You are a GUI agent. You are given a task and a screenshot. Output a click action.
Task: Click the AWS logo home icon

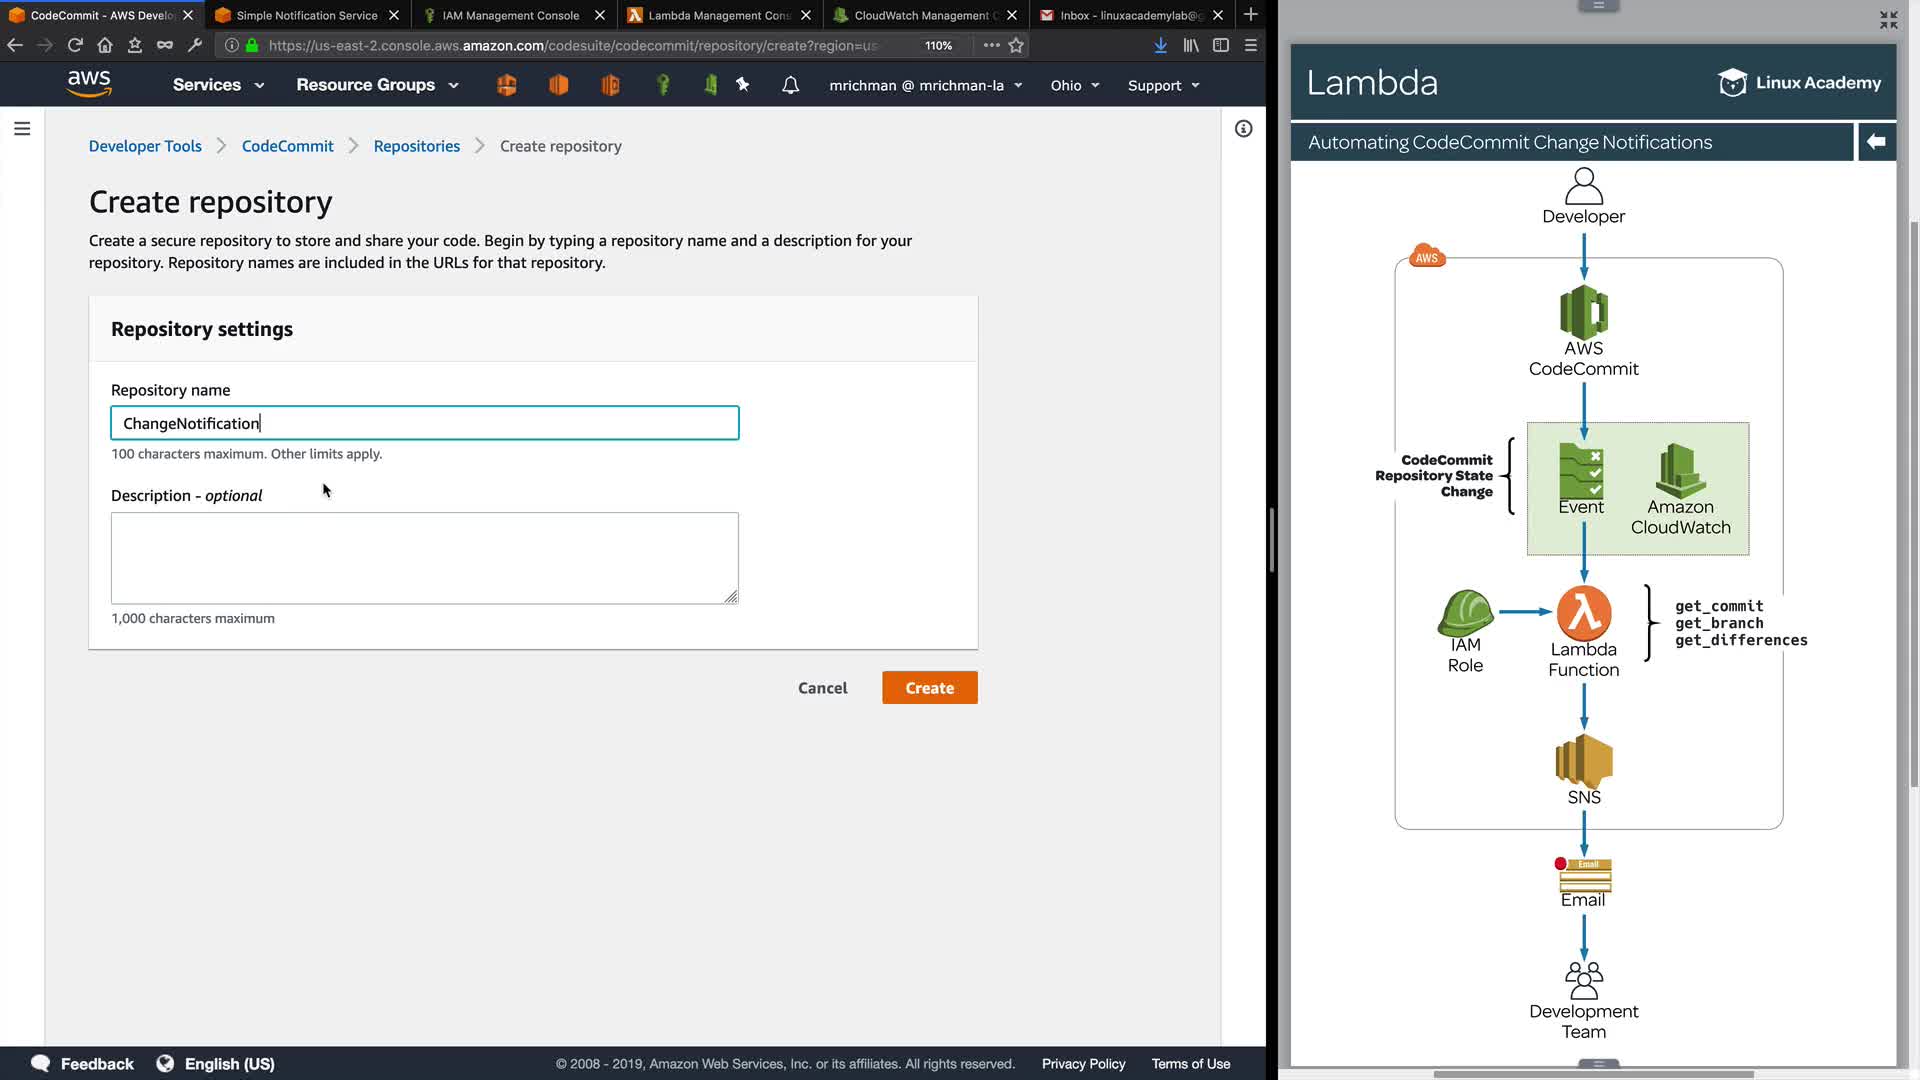pos(89,84)
